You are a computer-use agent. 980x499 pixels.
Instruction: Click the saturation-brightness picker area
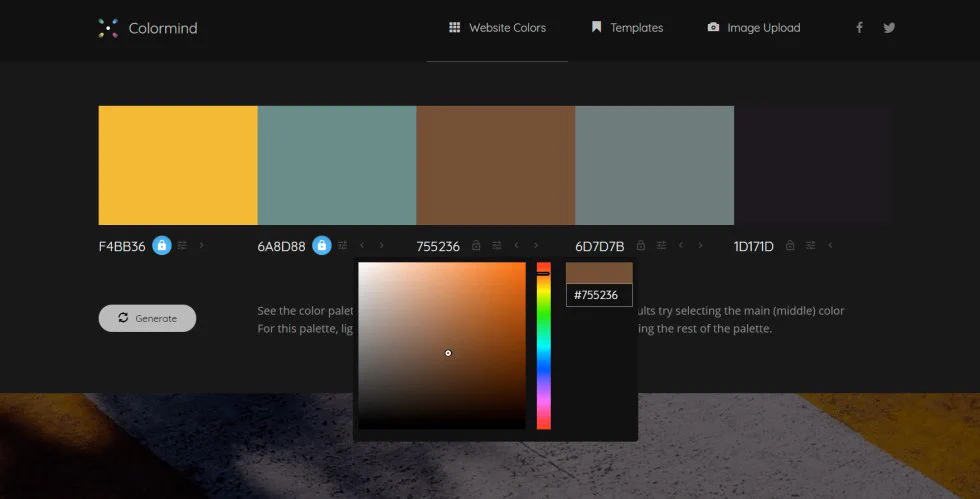442,346
